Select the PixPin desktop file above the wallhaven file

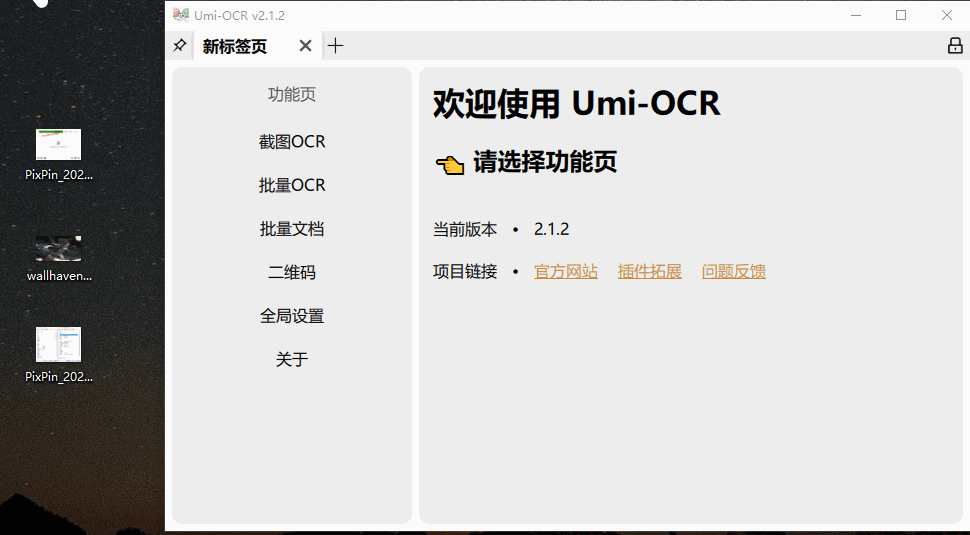(x=59, y=155)
